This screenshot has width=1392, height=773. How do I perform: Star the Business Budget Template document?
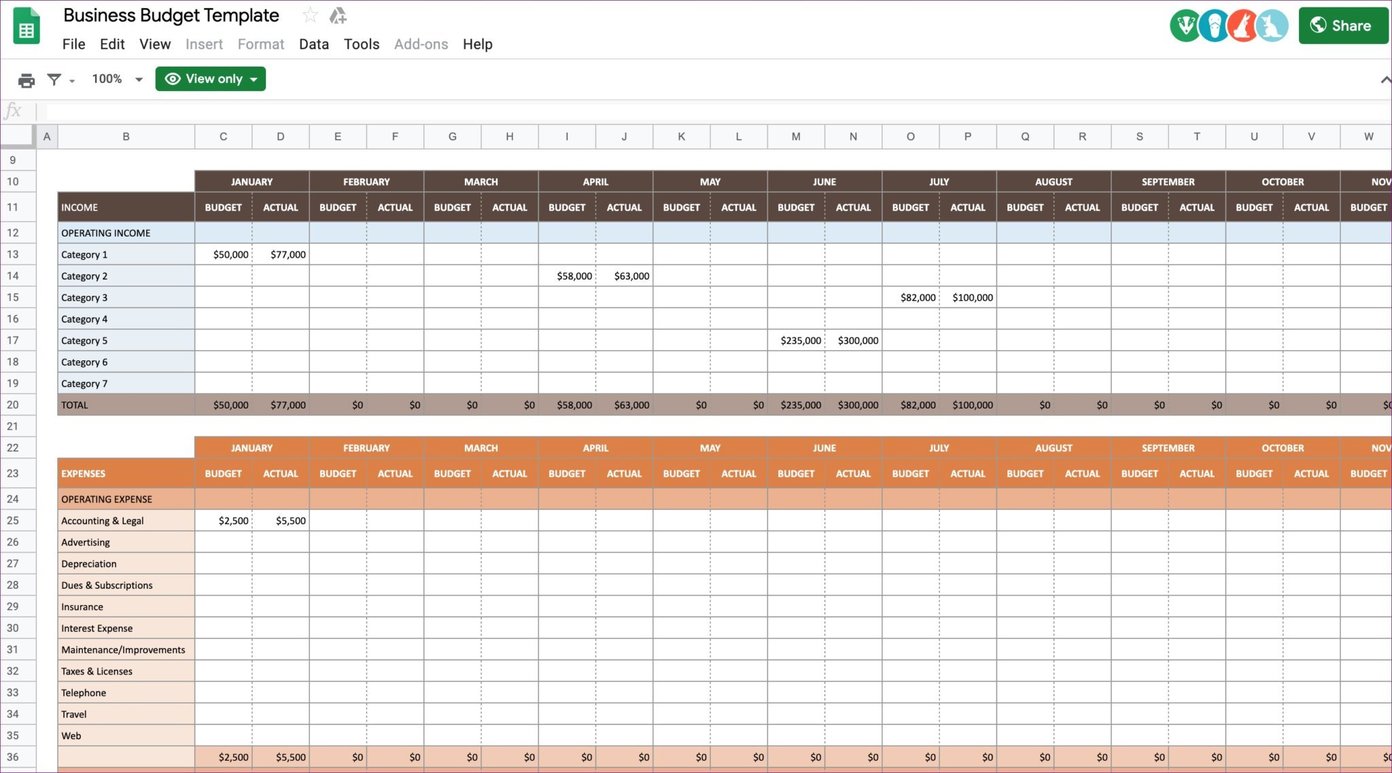pos(310,15)
